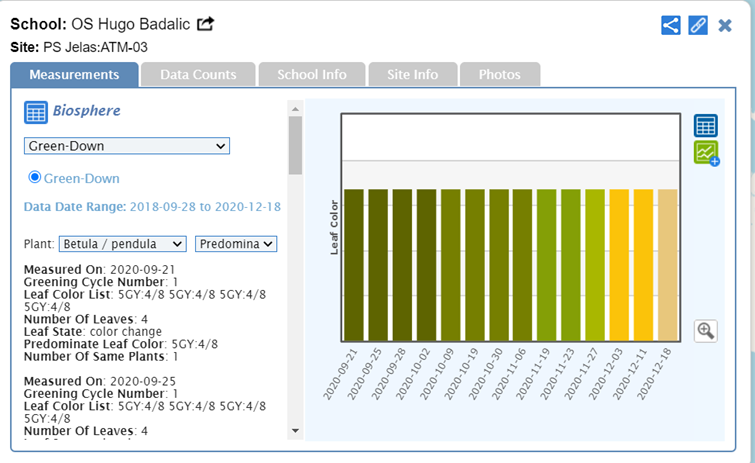The width and height of the screenshot is (755, 463).
Task: View the Photos tab
Action: coord(499,75)
